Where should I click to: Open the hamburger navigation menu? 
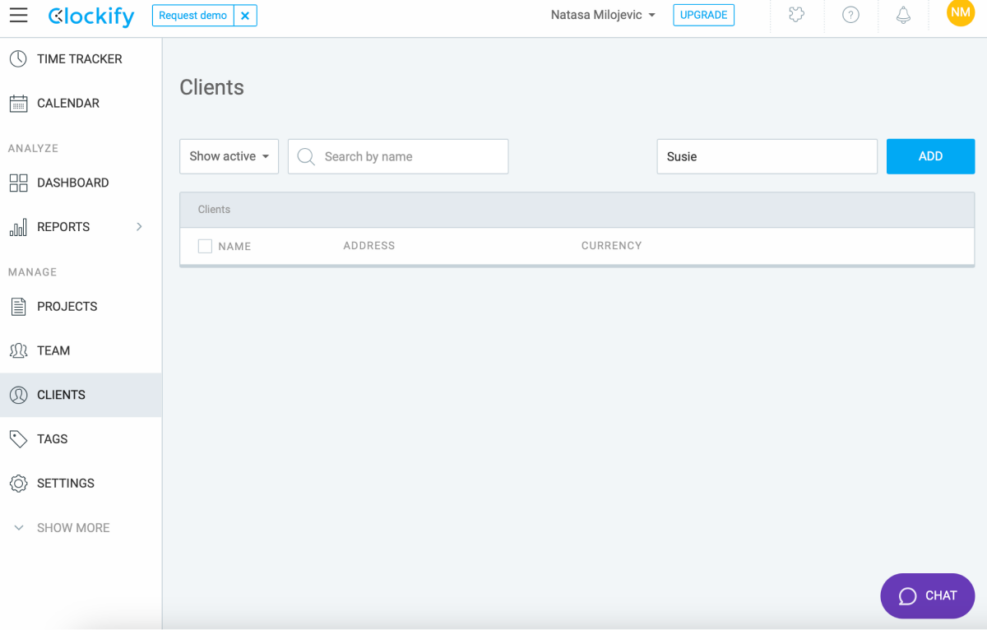(18, 15)
